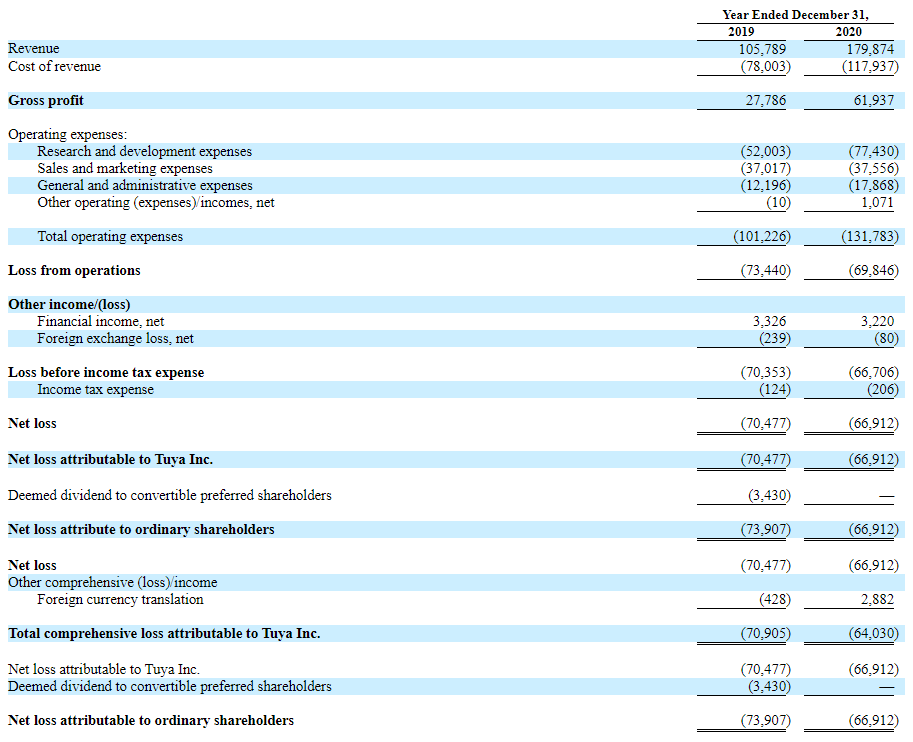The image size is (913, 742).
Task: Select the Financial income, net label
Action: pyautogui.click(x=101, y=321)
